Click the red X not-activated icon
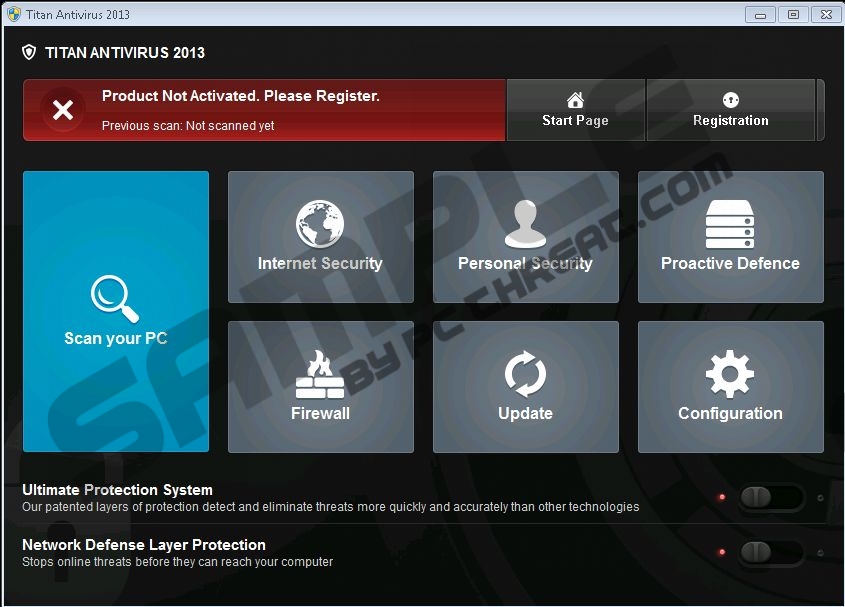 click(x=63, y=110)
